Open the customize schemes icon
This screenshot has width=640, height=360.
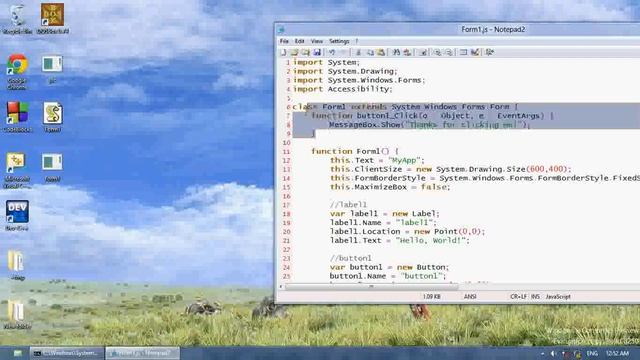(475, 52)
